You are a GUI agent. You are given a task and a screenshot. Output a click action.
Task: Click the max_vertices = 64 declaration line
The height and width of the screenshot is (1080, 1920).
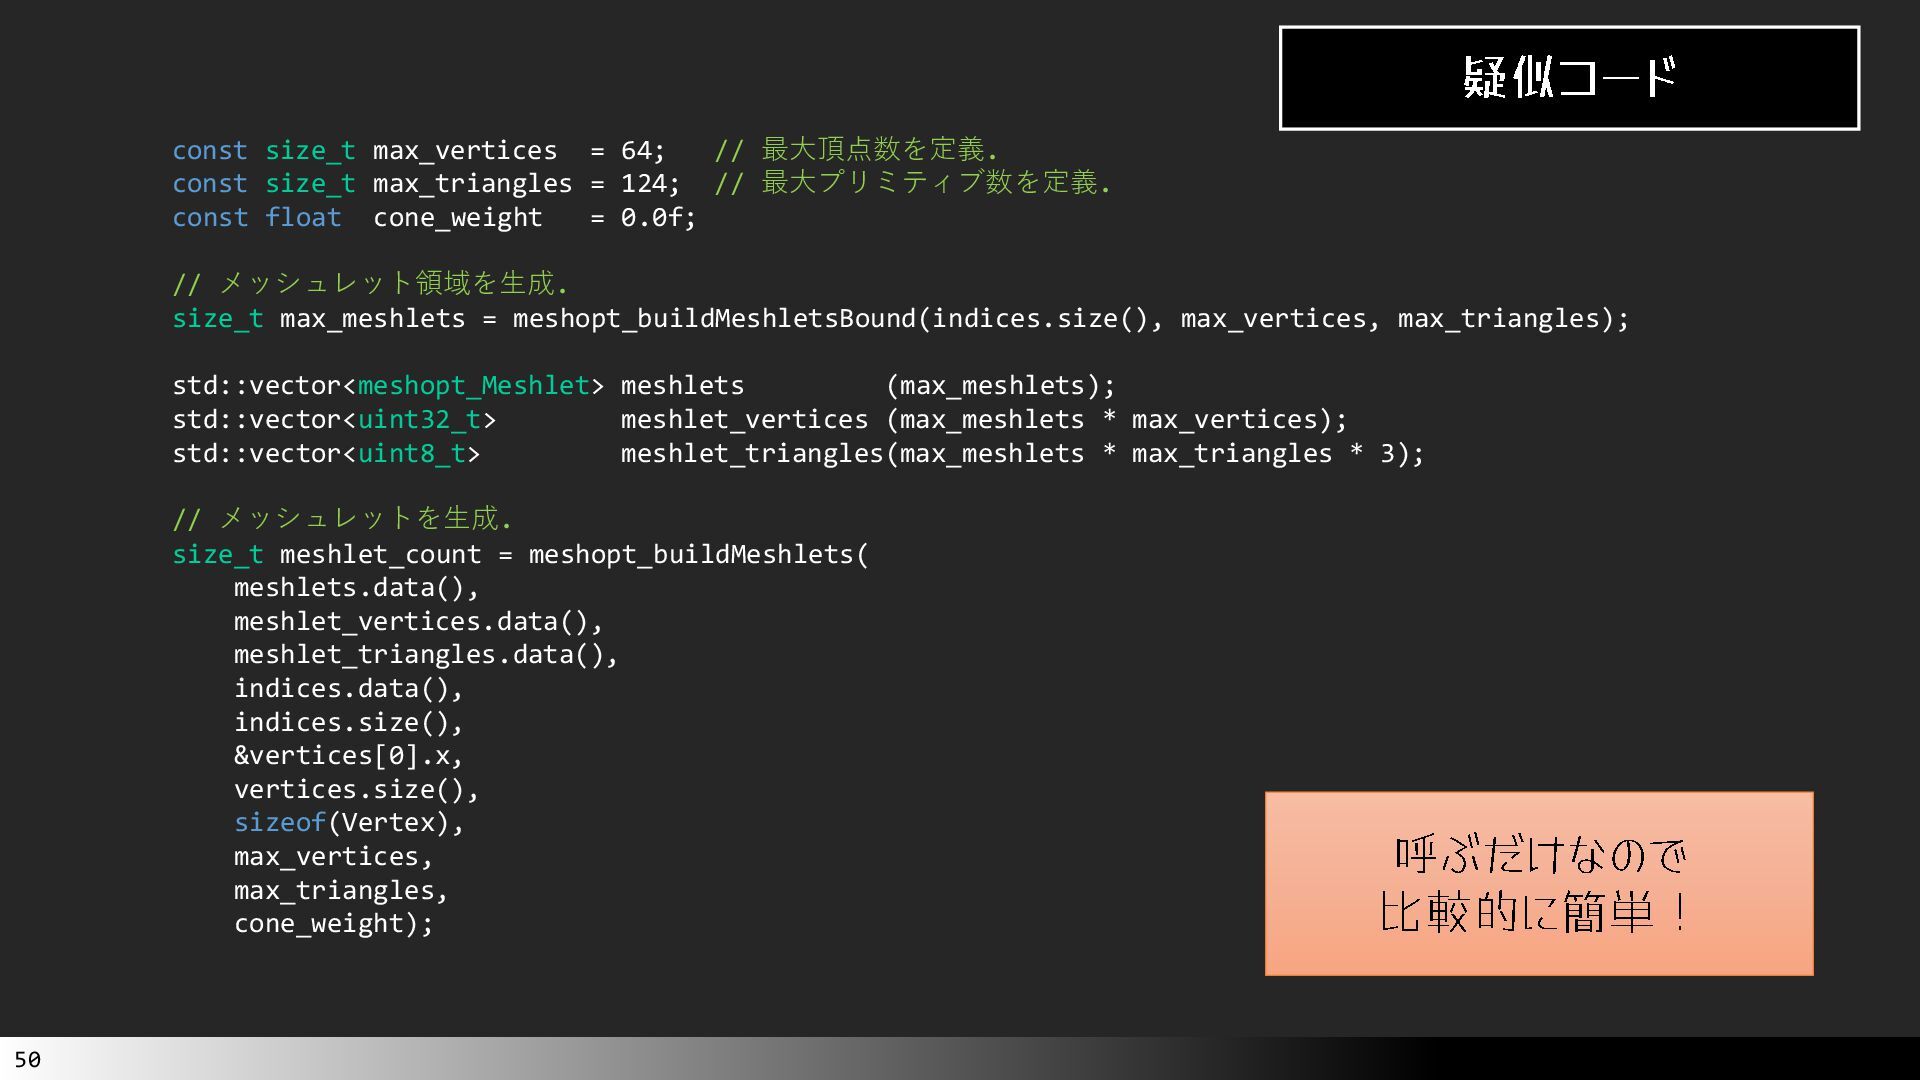418,151
